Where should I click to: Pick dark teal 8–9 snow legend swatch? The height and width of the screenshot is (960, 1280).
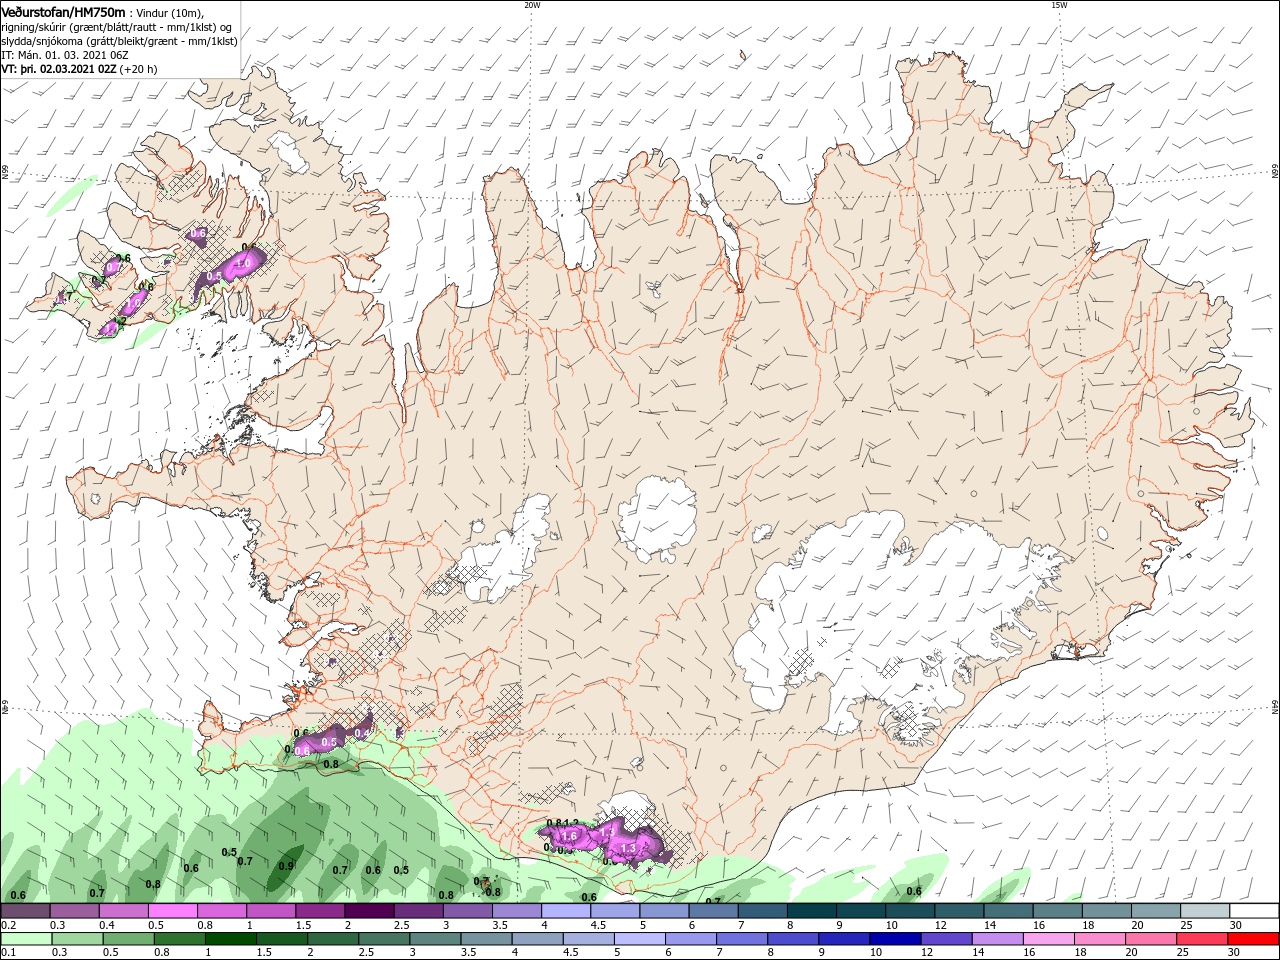811,911
